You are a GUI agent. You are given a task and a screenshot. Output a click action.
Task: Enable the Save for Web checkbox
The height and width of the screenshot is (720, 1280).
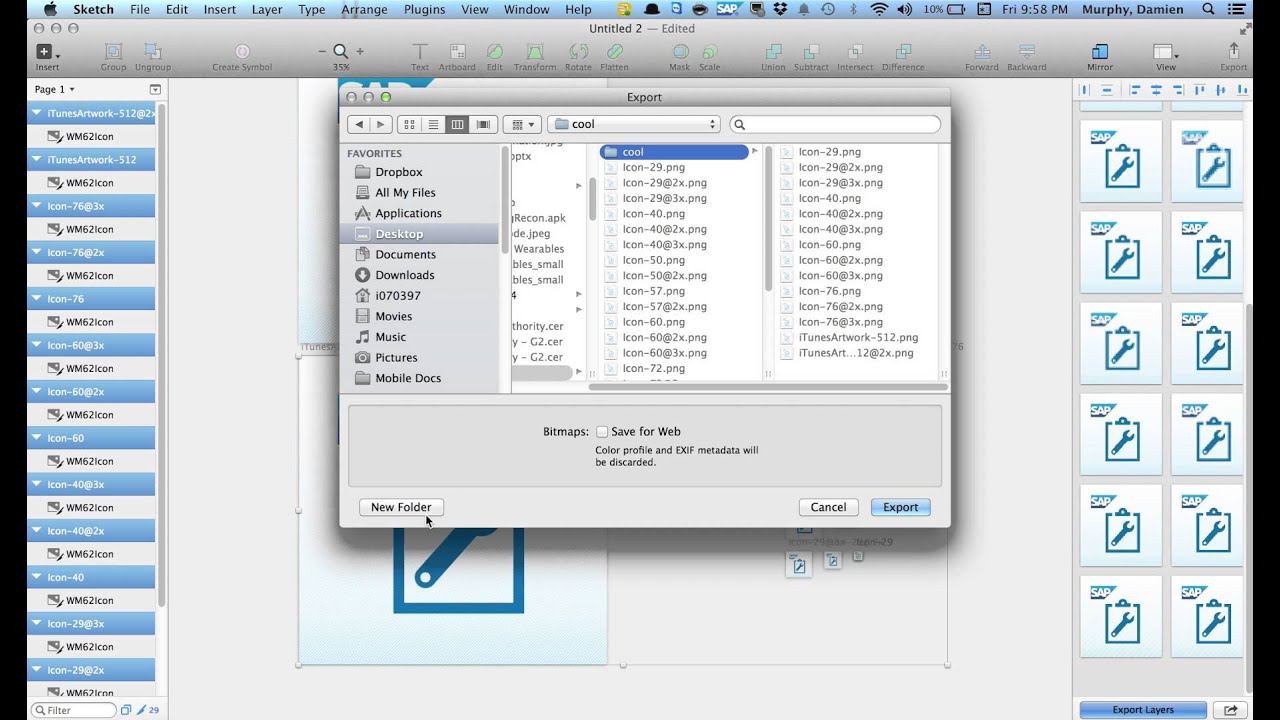coord(602,432)
